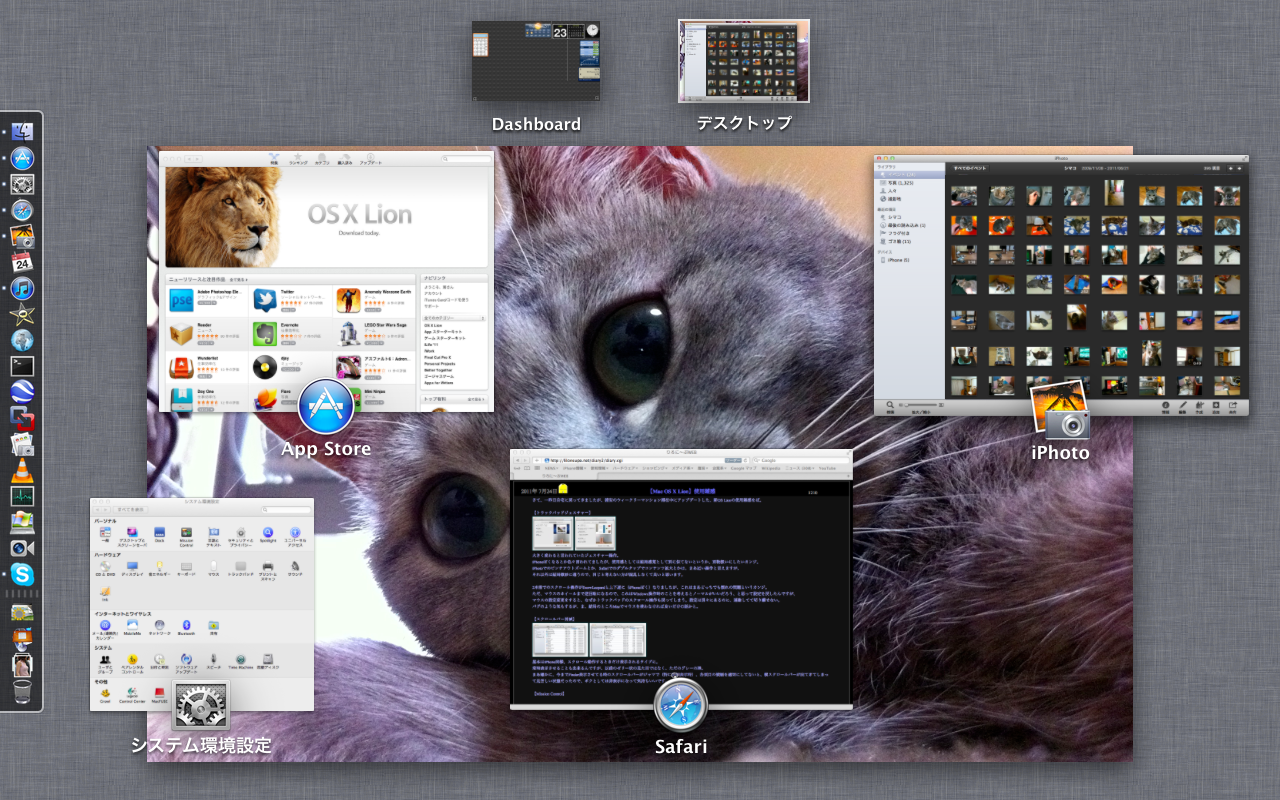Click the Safari compass badge icon

click(x=681, y=706)
